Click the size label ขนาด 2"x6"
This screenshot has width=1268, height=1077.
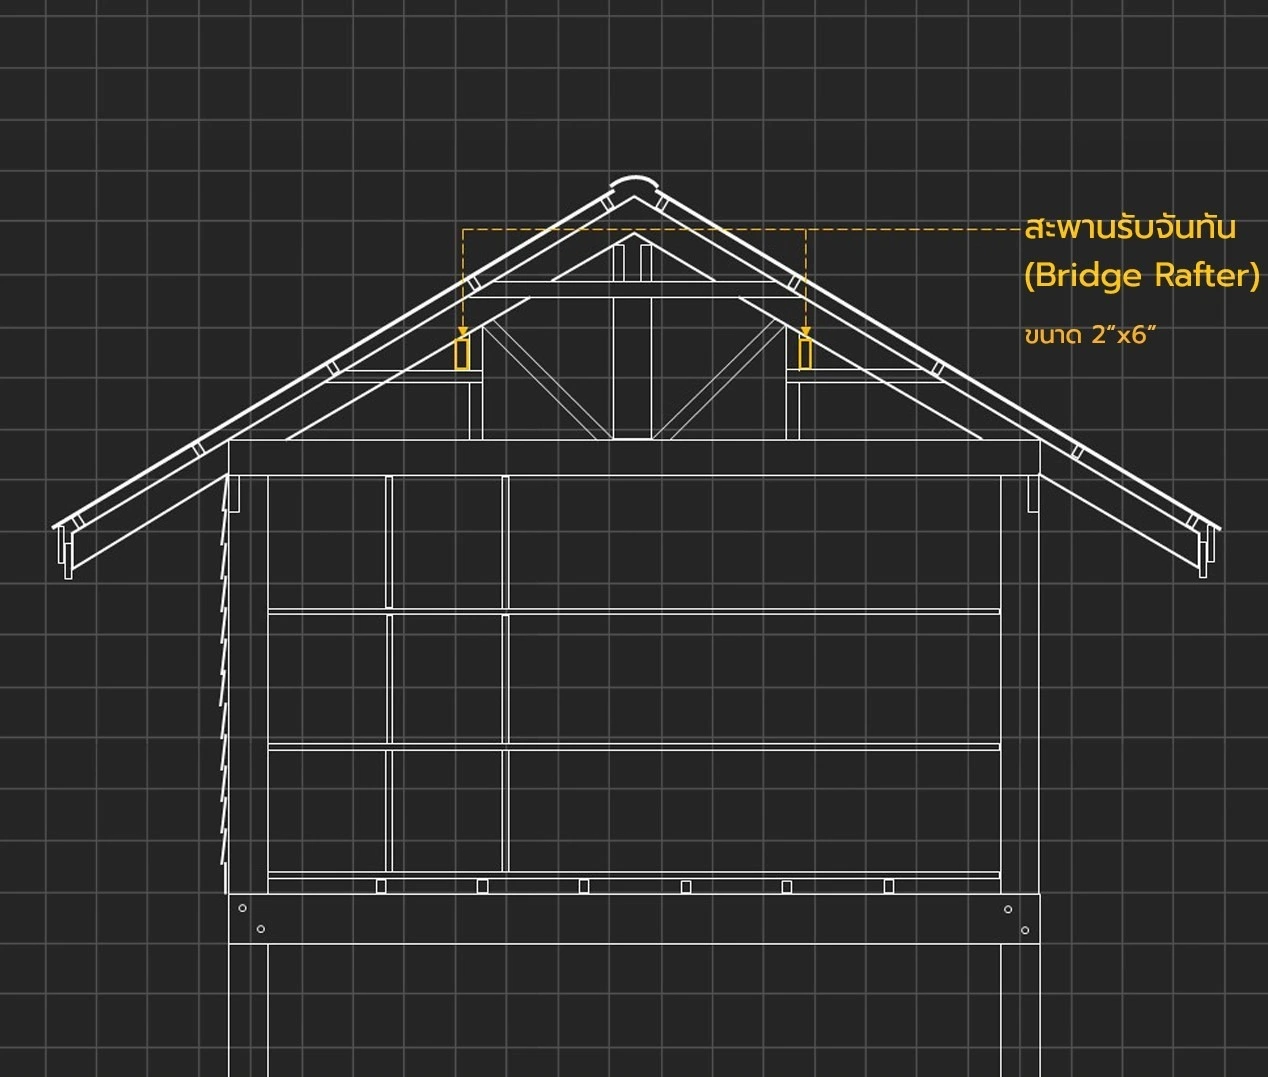pyautogui.click(x=1090, y=335)
